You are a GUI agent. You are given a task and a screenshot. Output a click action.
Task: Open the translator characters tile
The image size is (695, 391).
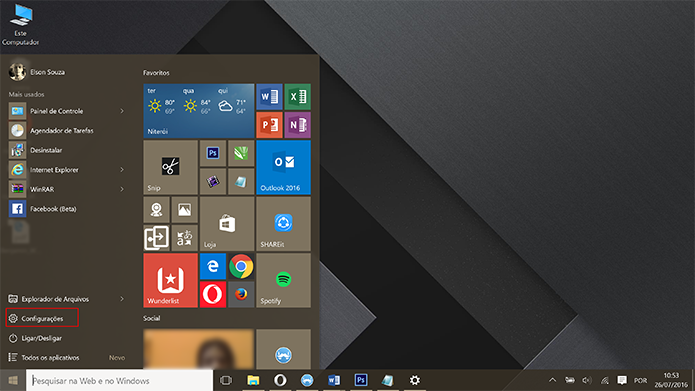[184, 238]
